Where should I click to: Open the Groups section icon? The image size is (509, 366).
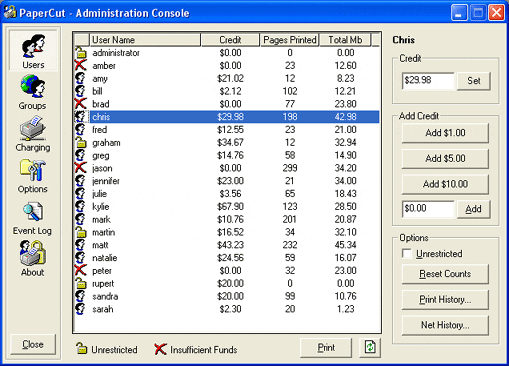click(33, 87)
